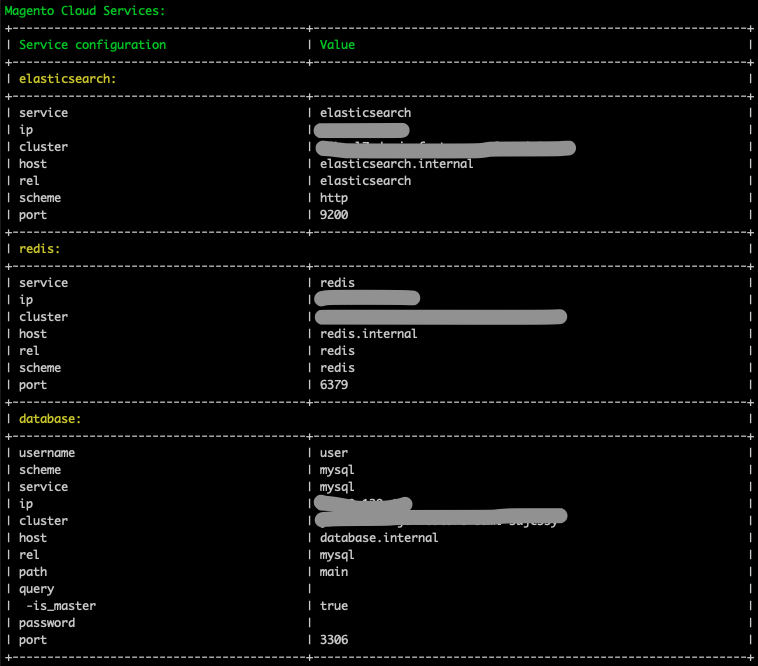Screen dimensions: 758x666
Task: Click the 'true' value
Action: click(x=334, y=606)
